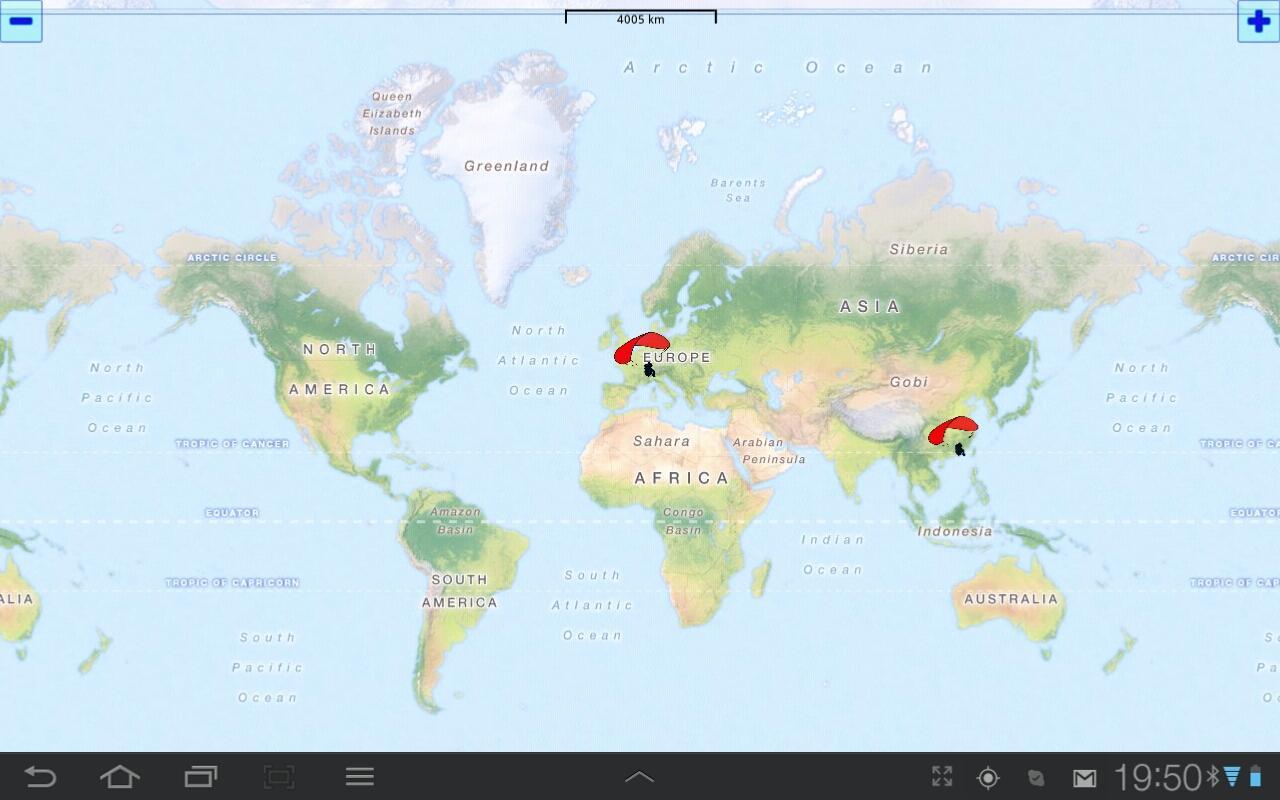Tap the Wi-Fi signal indicator
The height and width of the screenshot is (800, 1280).
point(1232,777)
